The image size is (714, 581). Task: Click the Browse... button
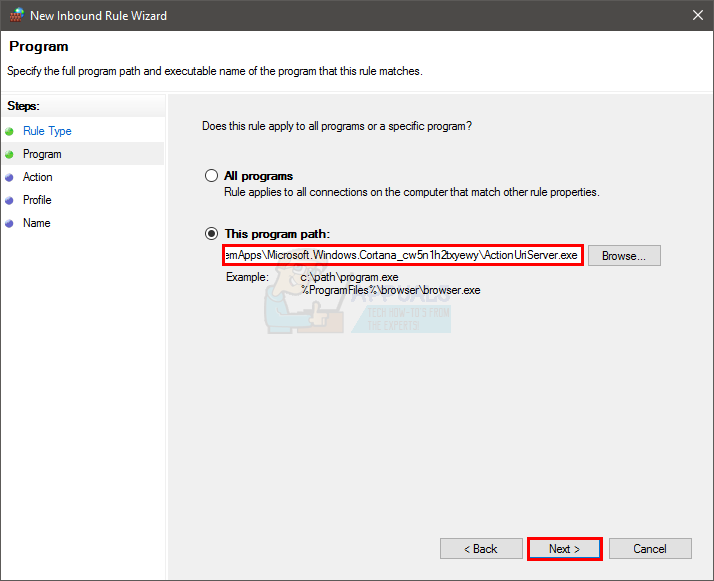(x=624, y=255)
